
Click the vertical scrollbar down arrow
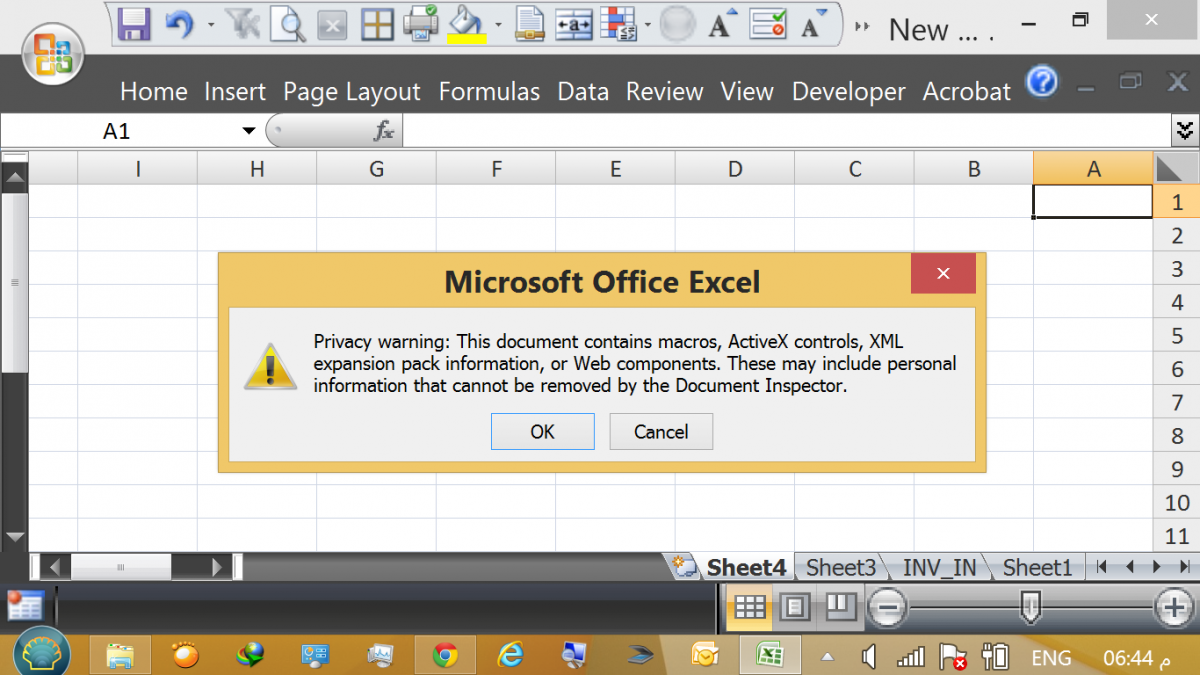click(x=14, y=536)
